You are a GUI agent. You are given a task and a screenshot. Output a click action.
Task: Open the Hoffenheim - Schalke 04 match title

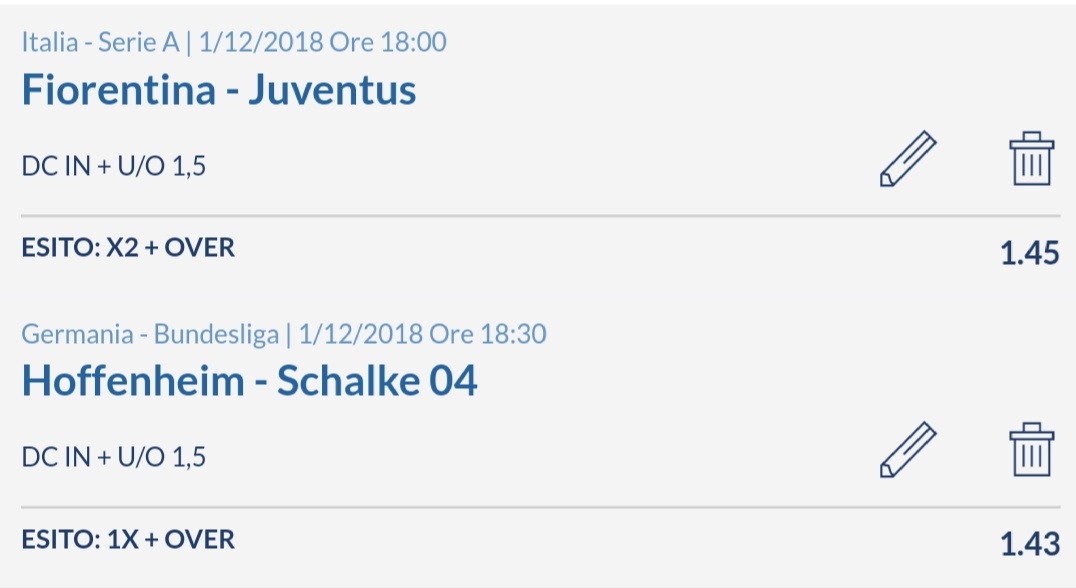pos(249,381)
